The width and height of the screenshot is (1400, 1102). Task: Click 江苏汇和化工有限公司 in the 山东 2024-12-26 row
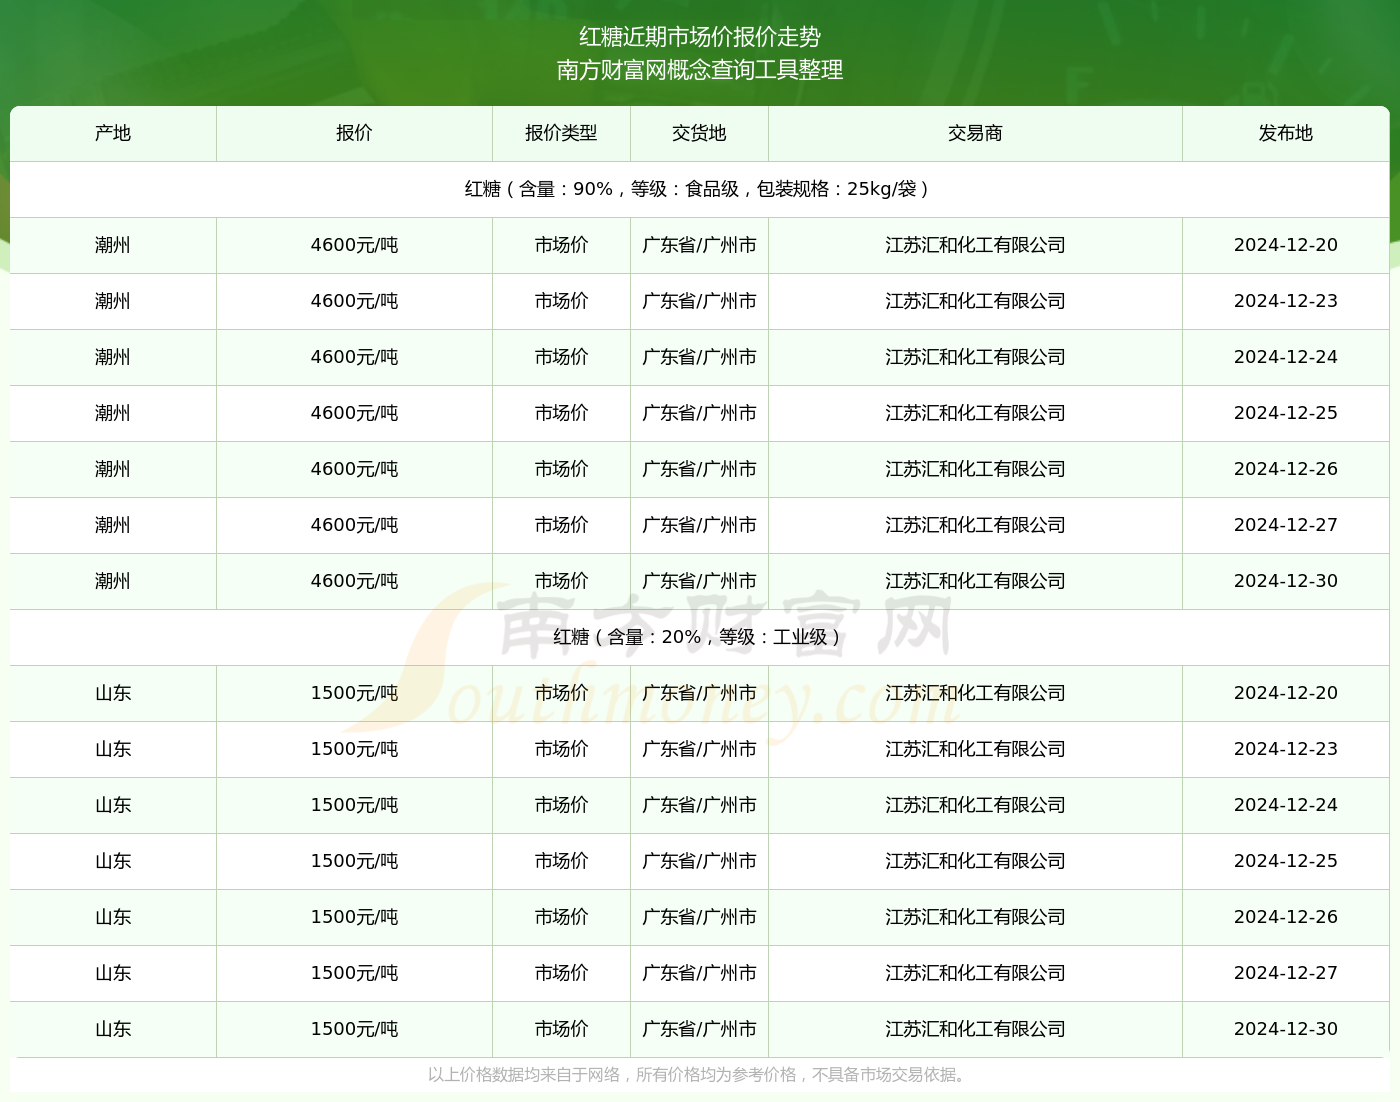[x=975, y=917]
